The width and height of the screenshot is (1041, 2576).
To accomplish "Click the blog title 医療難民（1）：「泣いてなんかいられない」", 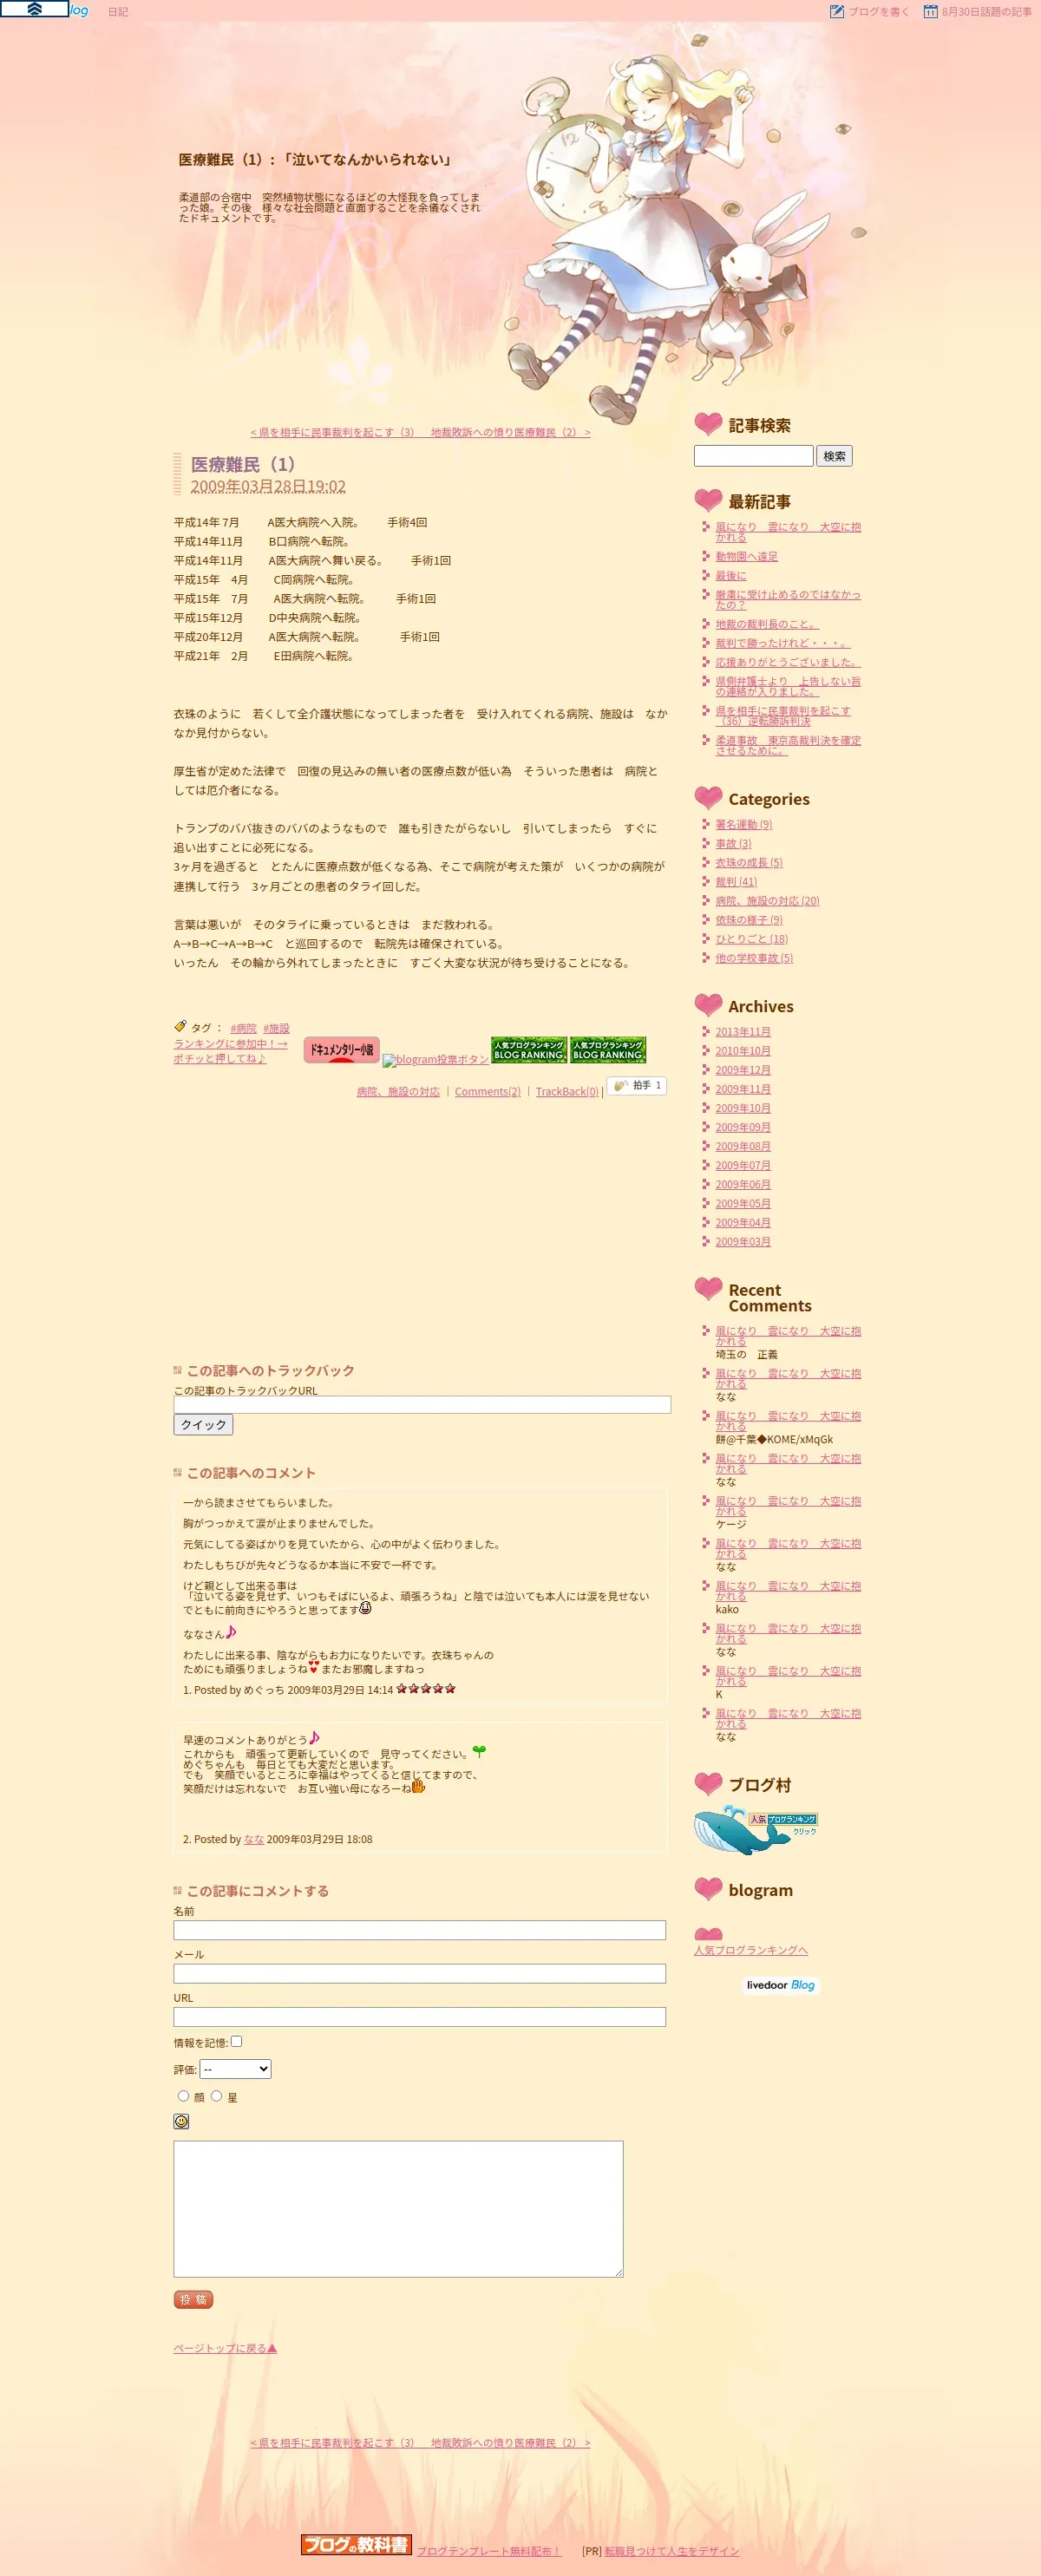I will [x=317, y=159].
